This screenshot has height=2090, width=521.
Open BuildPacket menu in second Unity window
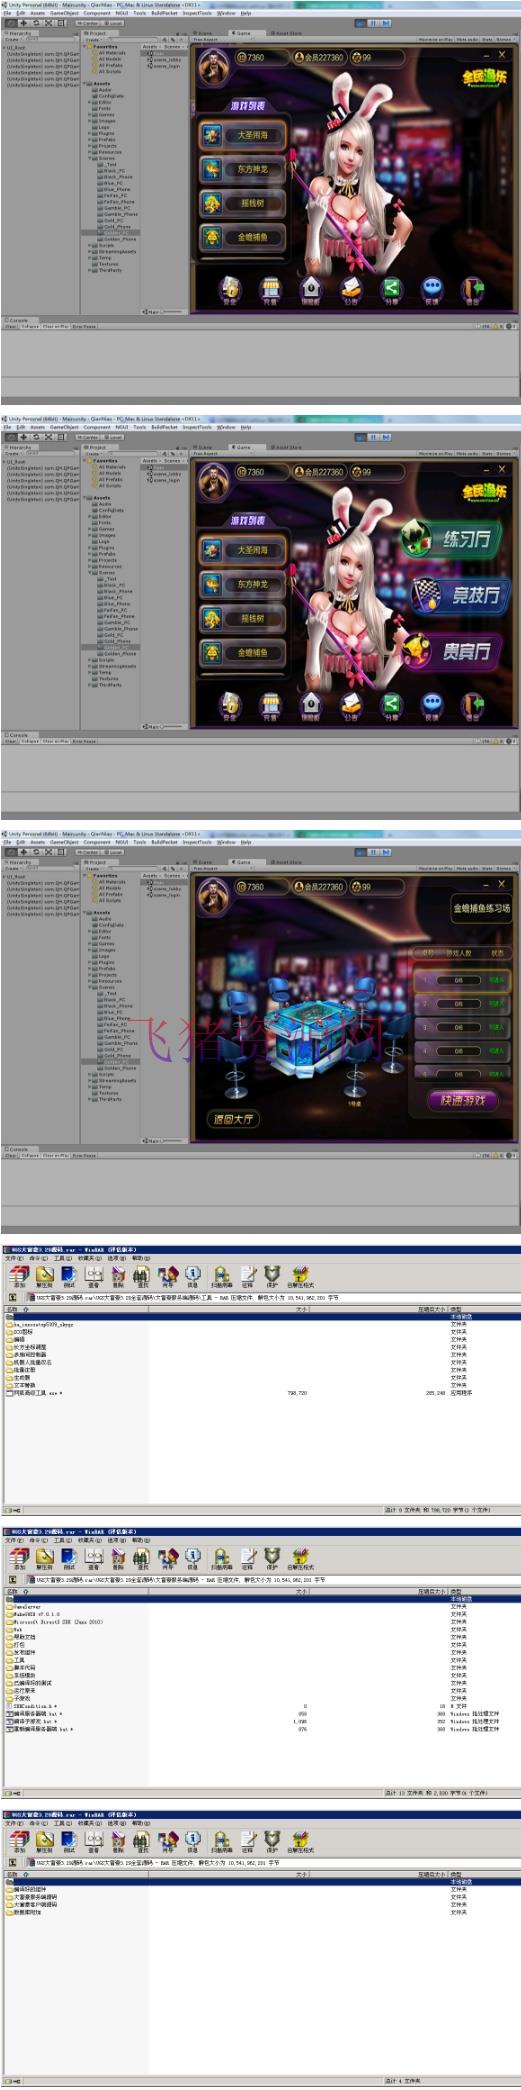click(x=164, y=428)
